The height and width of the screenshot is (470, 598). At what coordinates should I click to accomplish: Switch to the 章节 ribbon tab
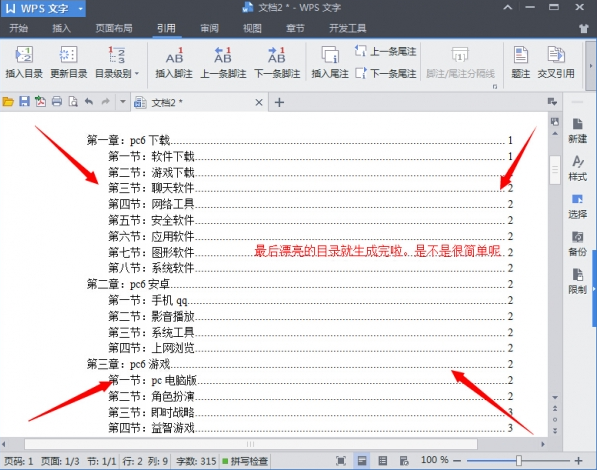point(296,28)
